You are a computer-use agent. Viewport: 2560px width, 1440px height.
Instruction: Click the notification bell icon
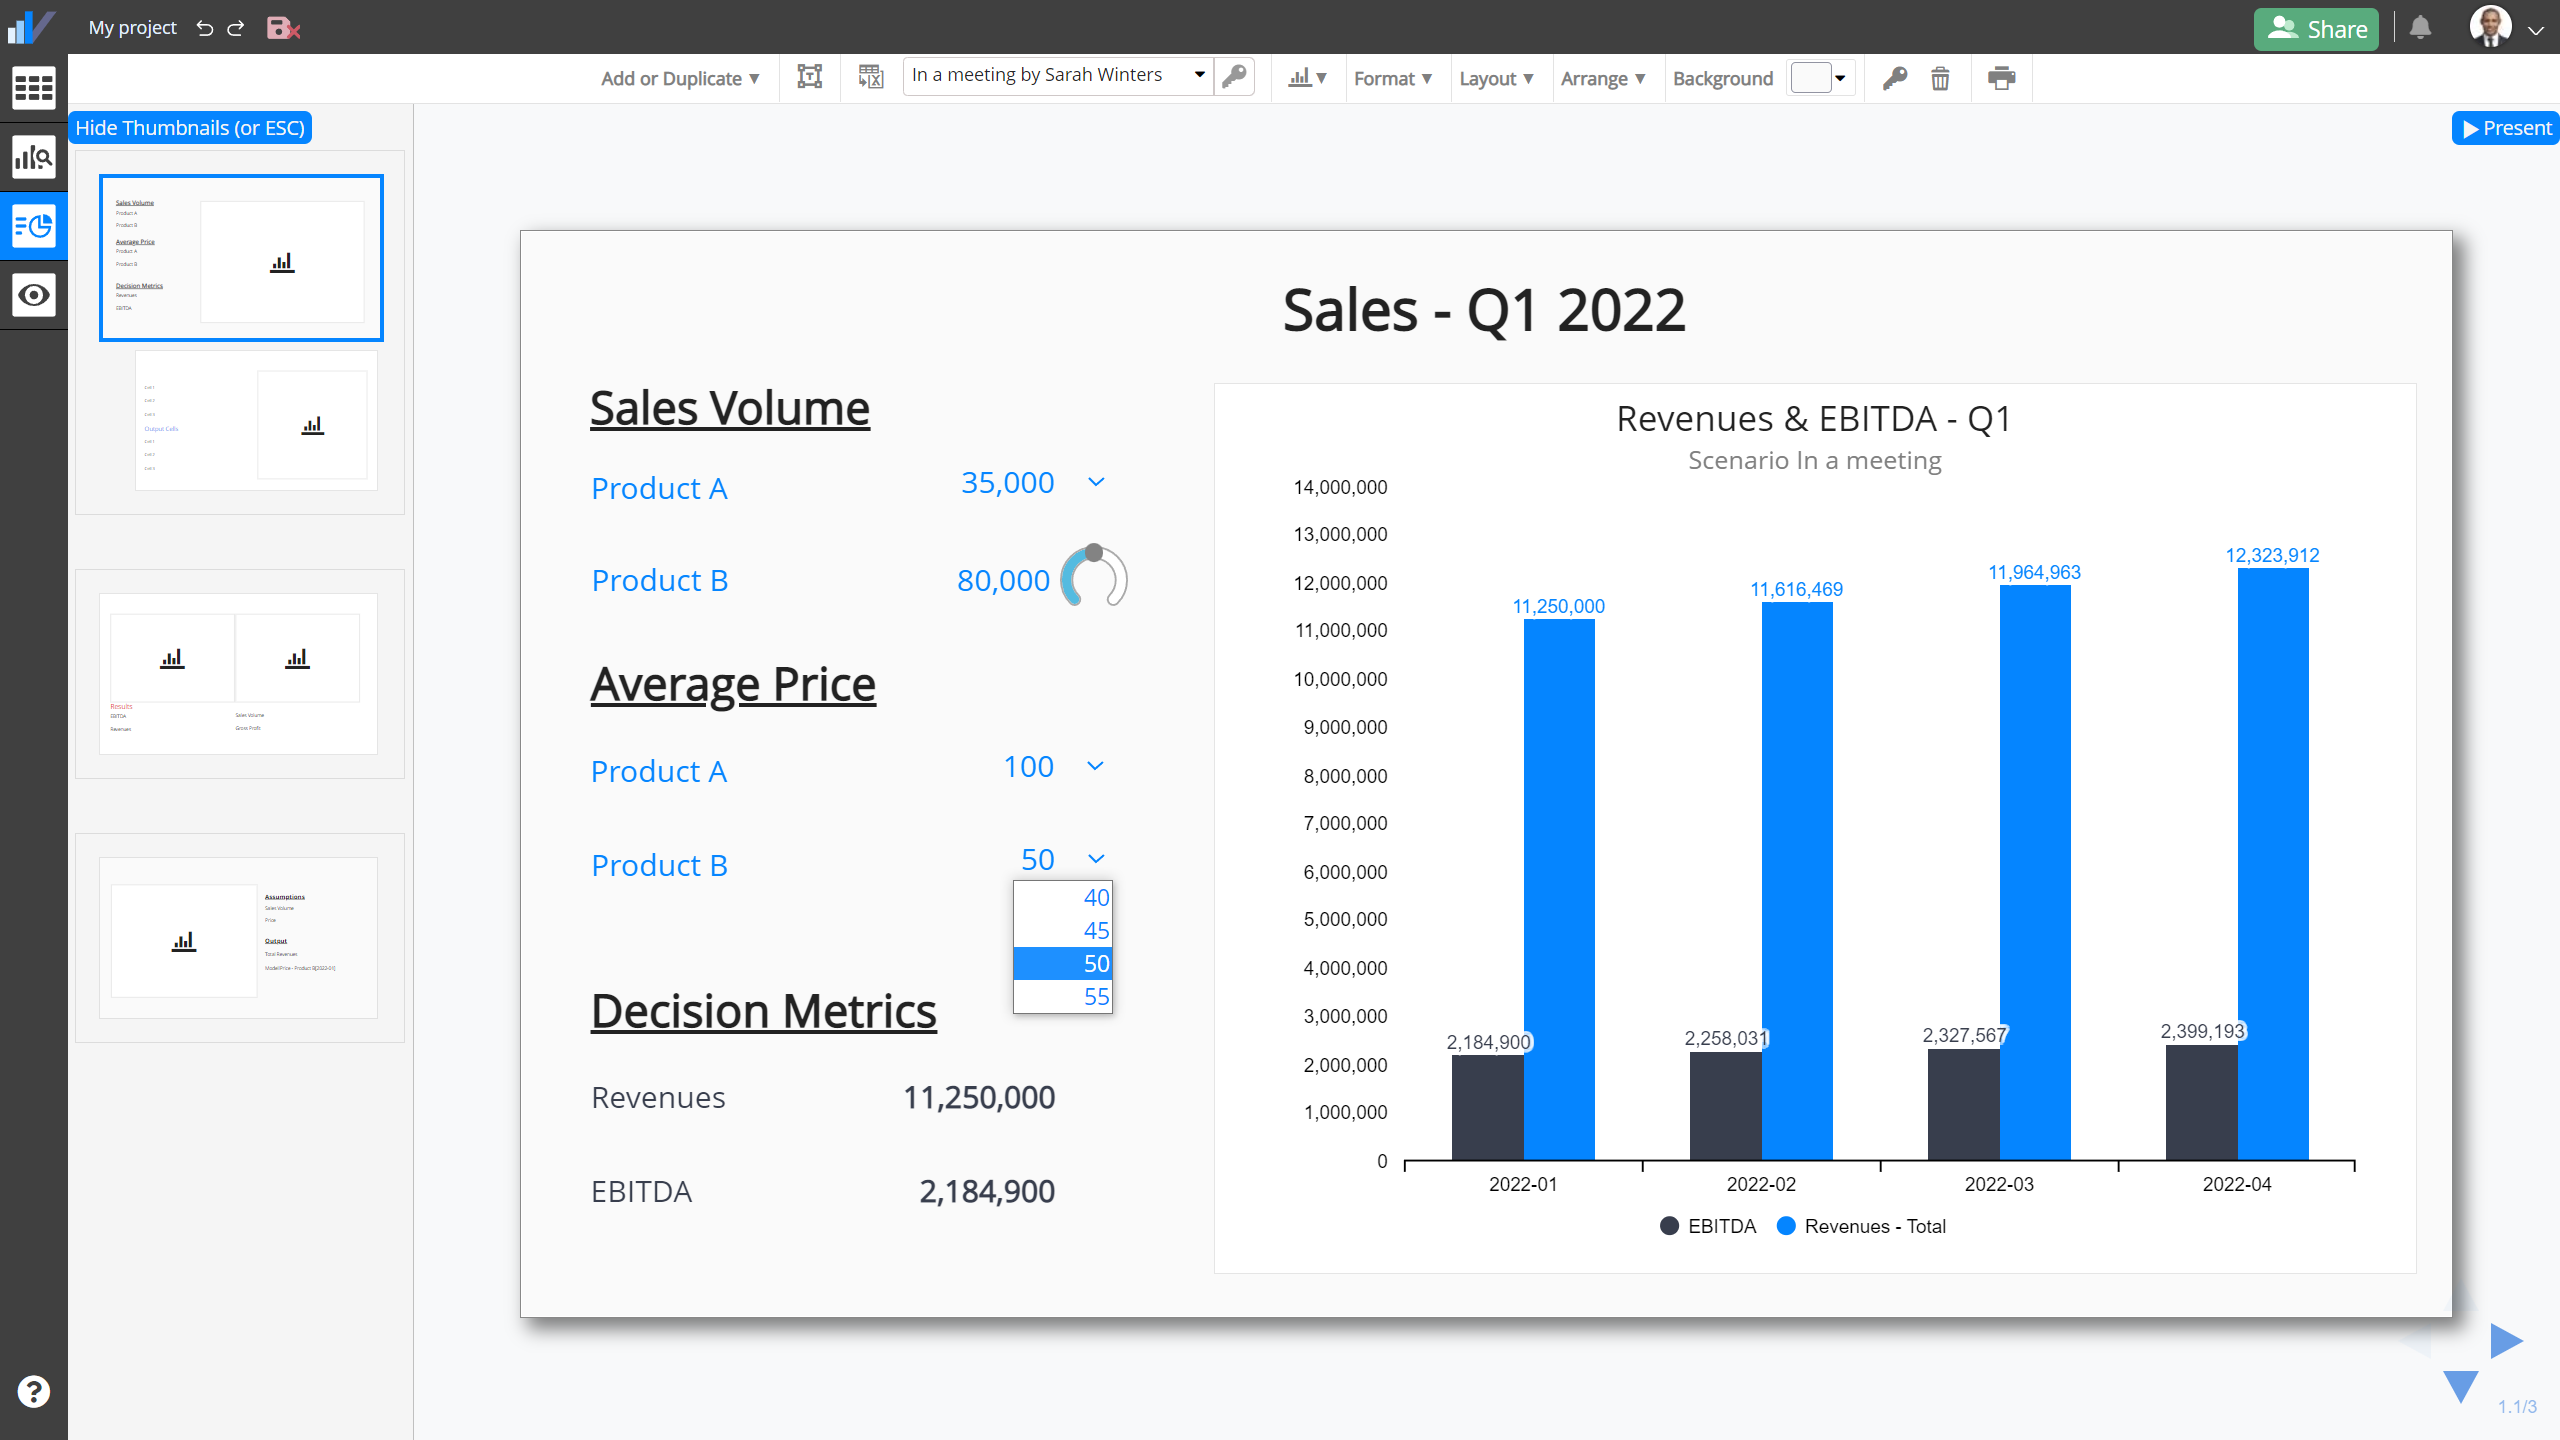[2420, 27]
